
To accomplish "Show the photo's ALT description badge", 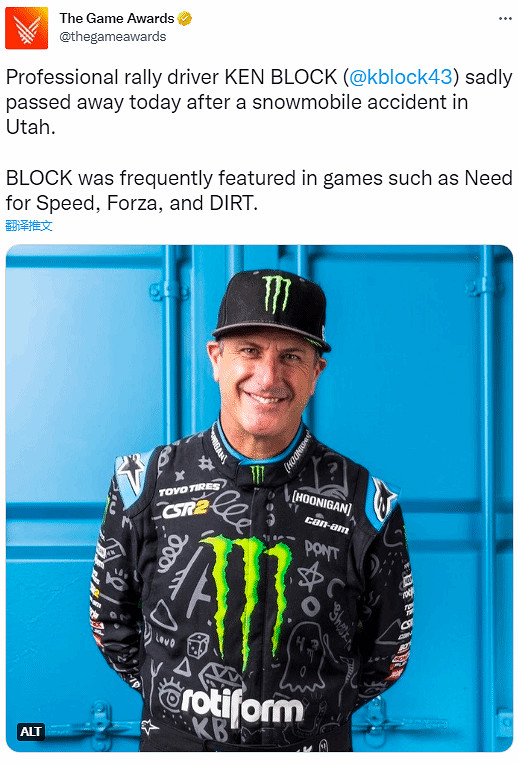I will tap(31, 731).
